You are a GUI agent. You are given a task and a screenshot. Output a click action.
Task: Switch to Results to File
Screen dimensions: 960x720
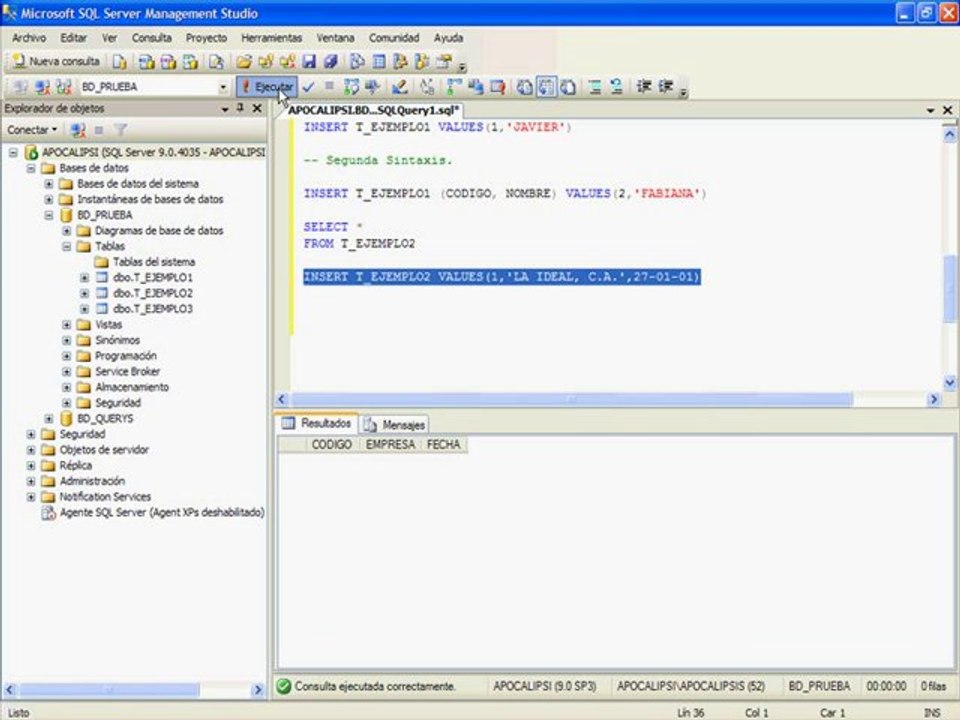[x=568, y=87]
